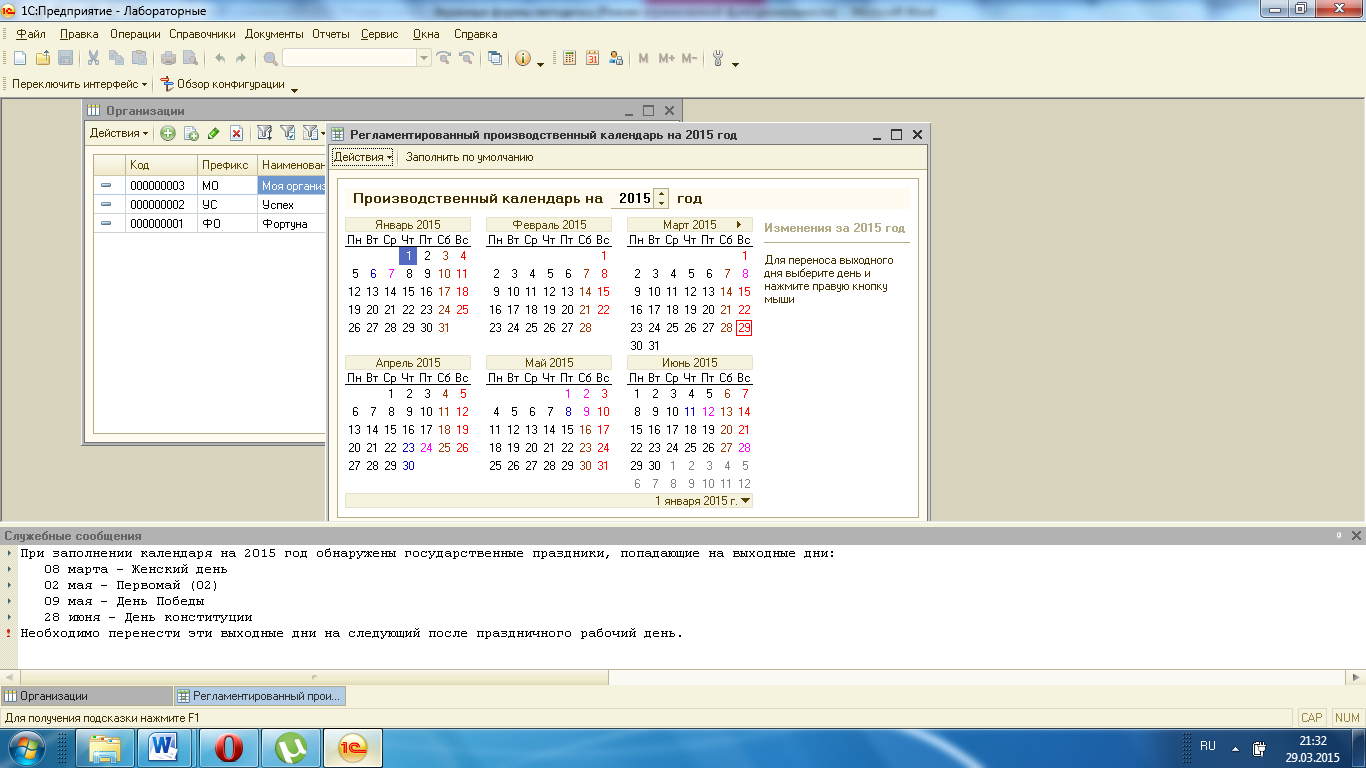Open the dropdown arrow after wrench icon
Viewport: 1366px width, 768px height.
coord(736,64)
